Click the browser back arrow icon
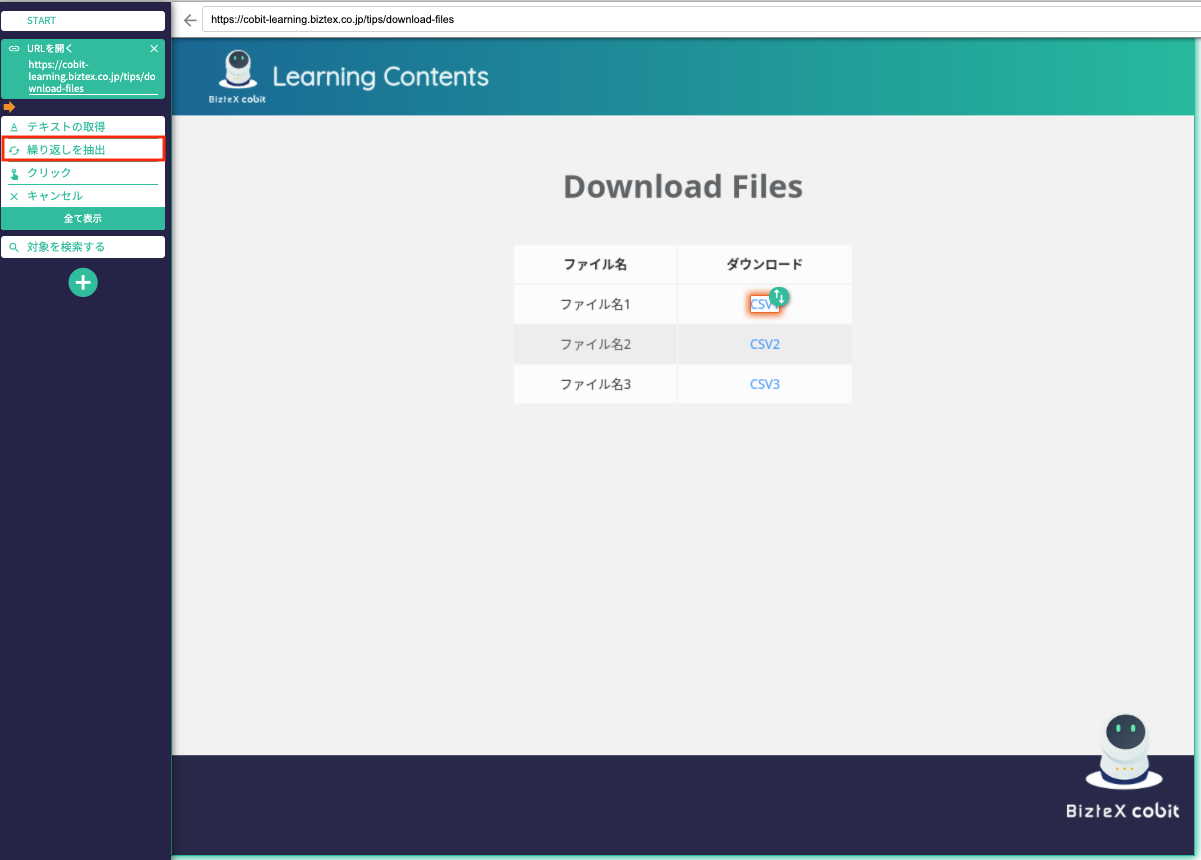The image size is (1201, 860). pos(190,20)
